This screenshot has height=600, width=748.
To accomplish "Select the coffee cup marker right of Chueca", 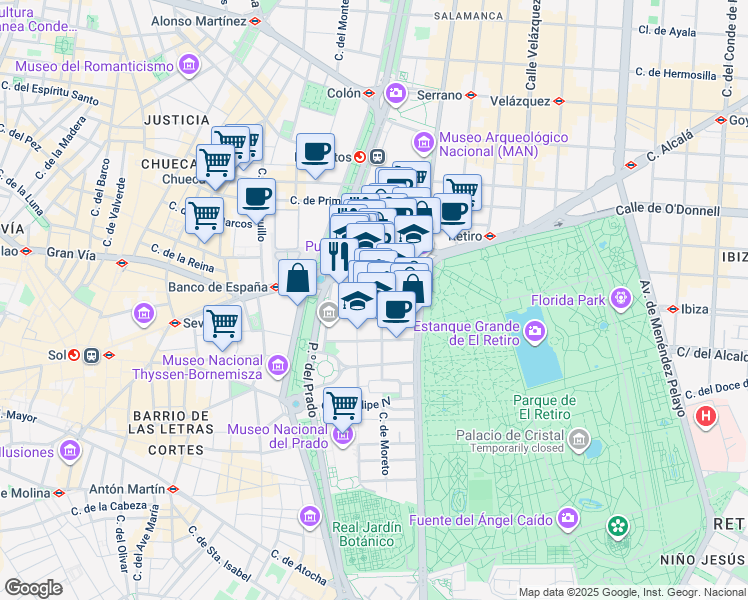I will point(256,199).
